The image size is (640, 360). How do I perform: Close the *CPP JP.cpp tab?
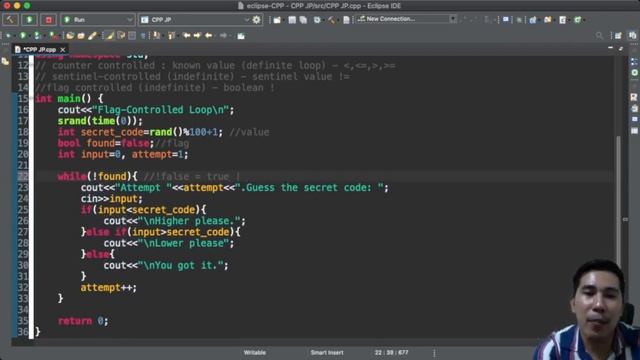click(x=62, y=50)
